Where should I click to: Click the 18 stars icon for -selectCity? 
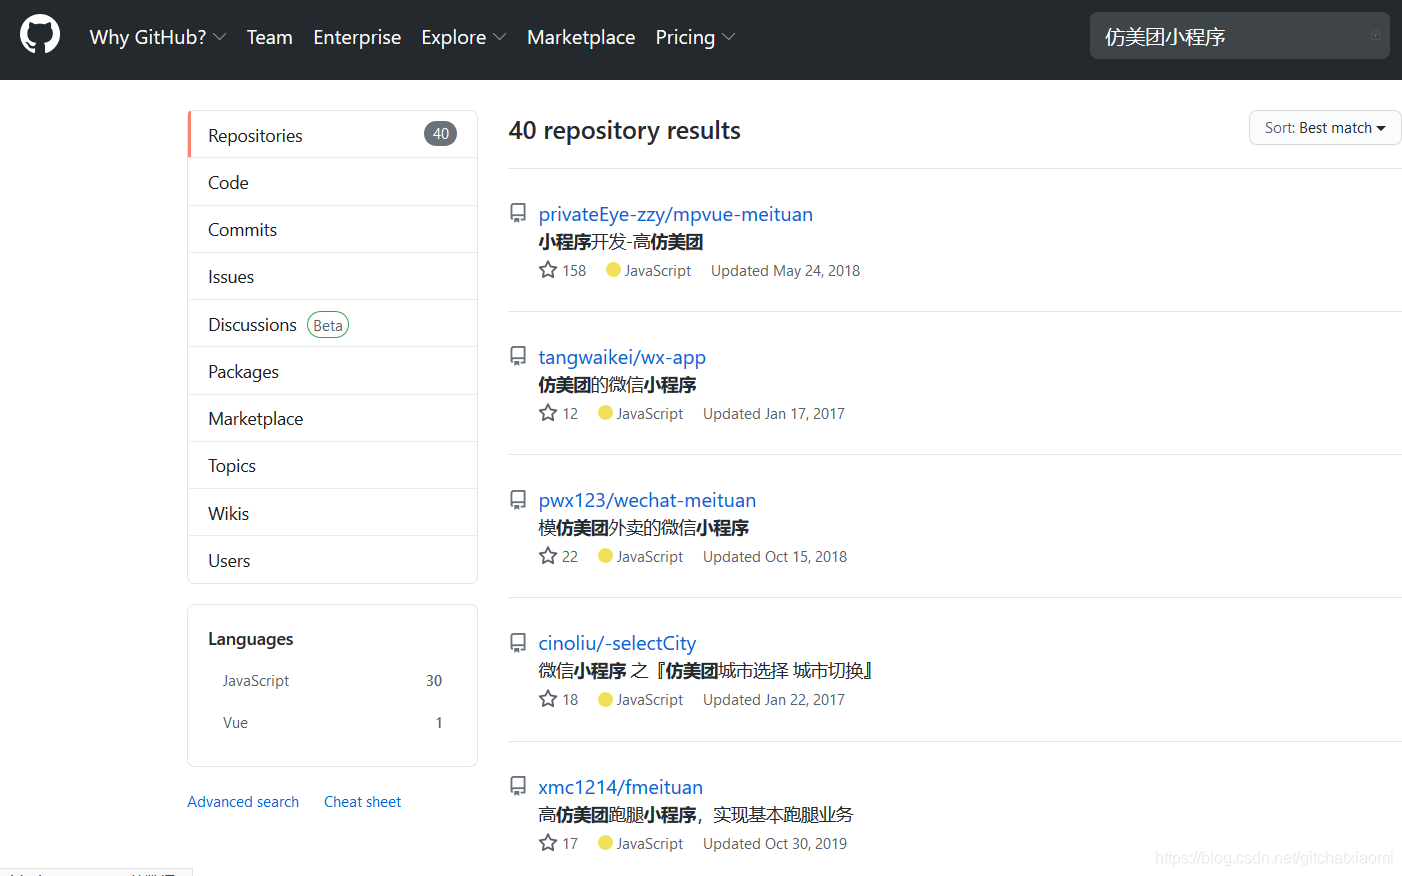[x=548, y=699]
